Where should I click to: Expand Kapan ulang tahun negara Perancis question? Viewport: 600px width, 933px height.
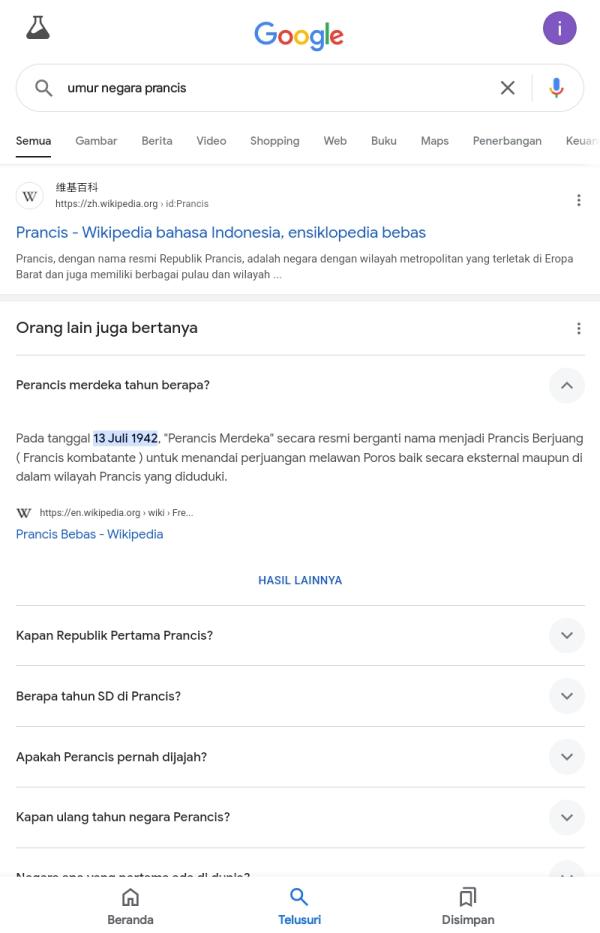(x=300, y=817)
